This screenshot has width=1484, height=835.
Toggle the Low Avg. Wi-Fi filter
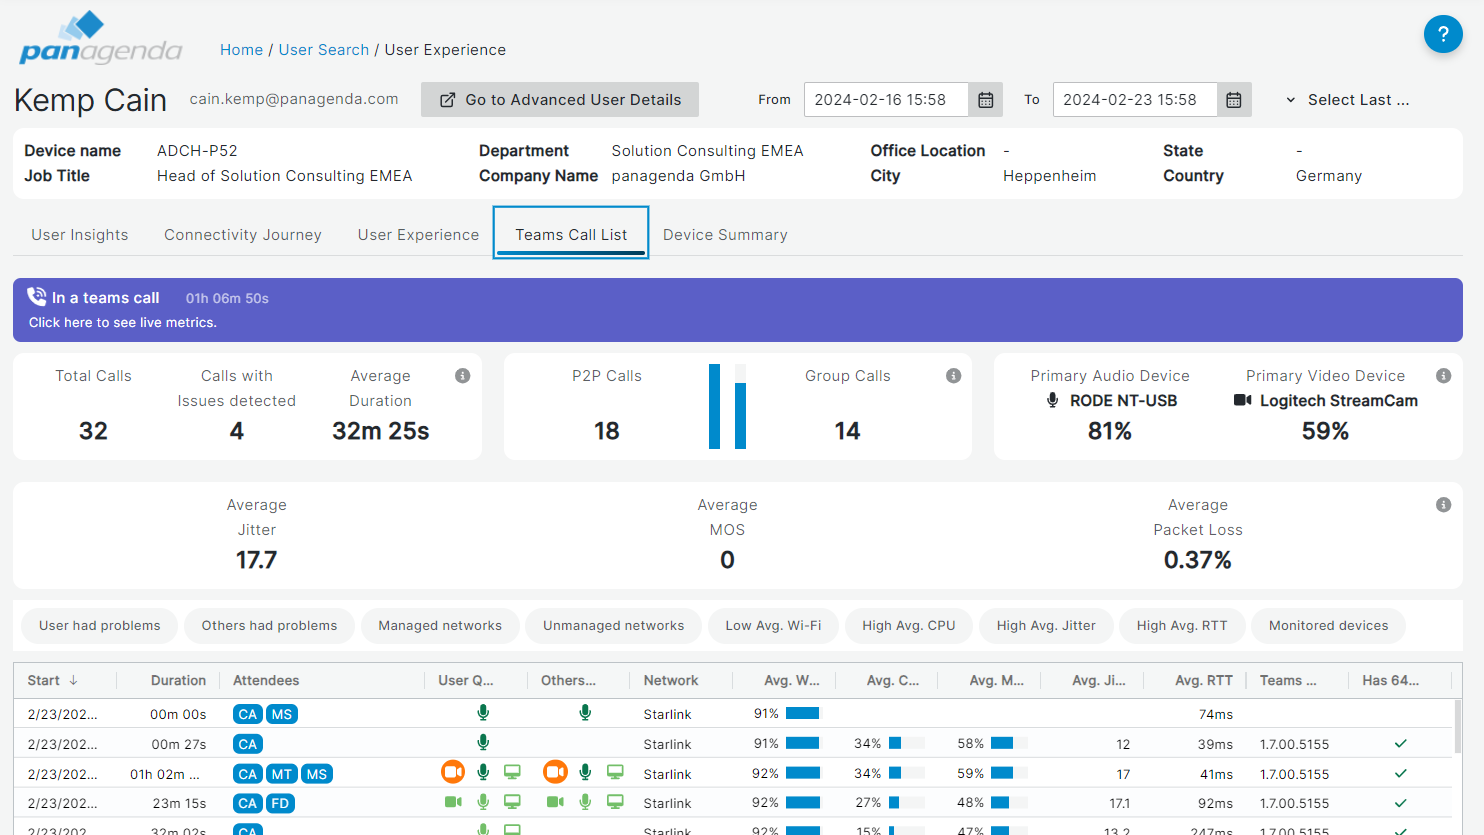pyautogui.click(x=774, y=626)
